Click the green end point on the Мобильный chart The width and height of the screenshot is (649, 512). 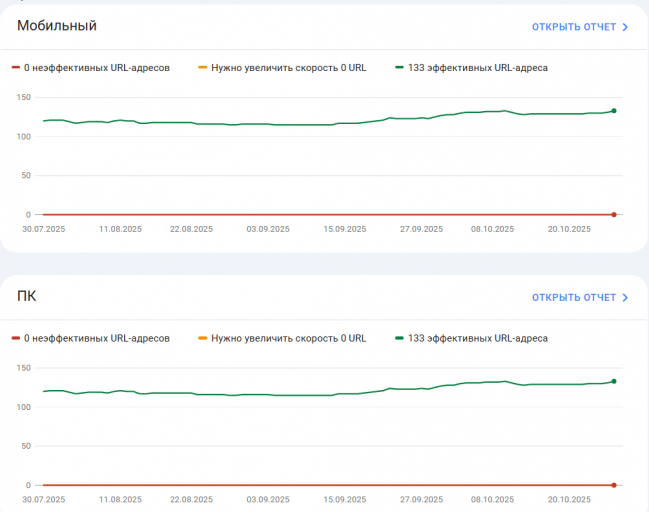pos(614,111)
